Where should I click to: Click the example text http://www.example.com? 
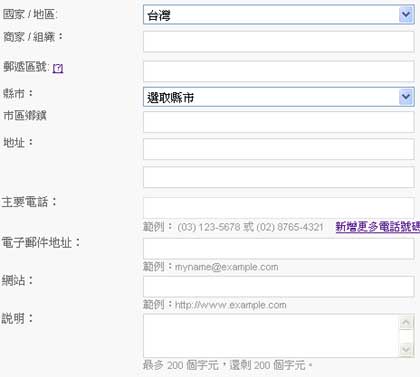tap(230, 305)
